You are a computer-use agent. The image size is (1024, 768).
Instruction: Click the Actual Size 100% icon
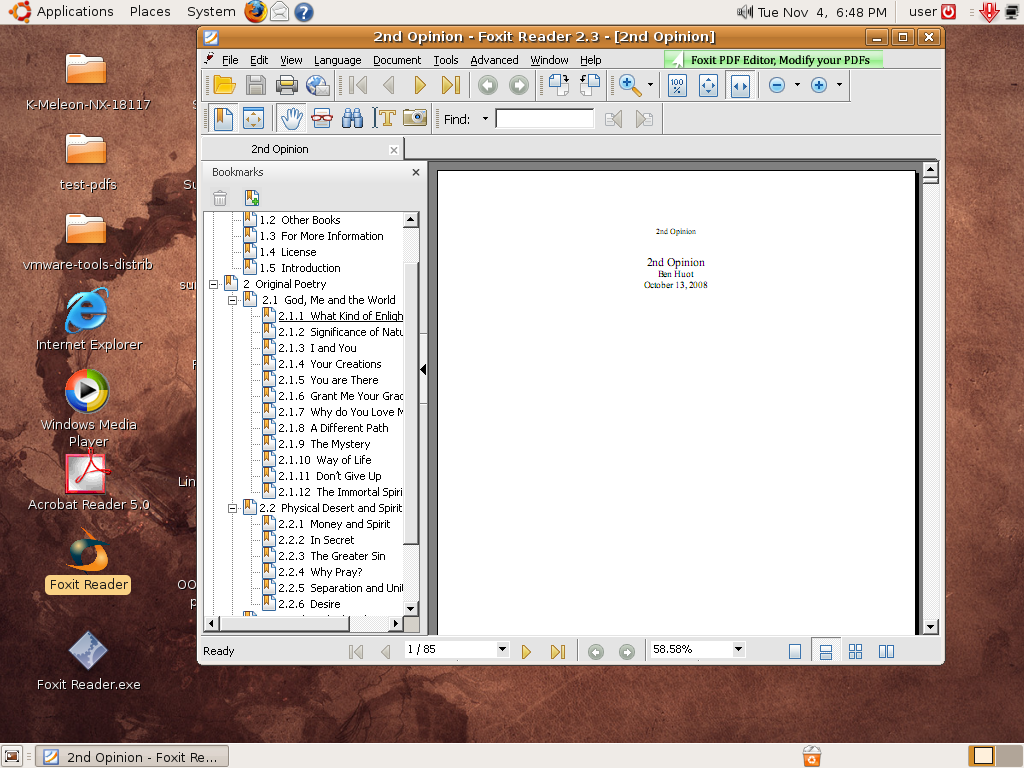click(x=676, y=85)
